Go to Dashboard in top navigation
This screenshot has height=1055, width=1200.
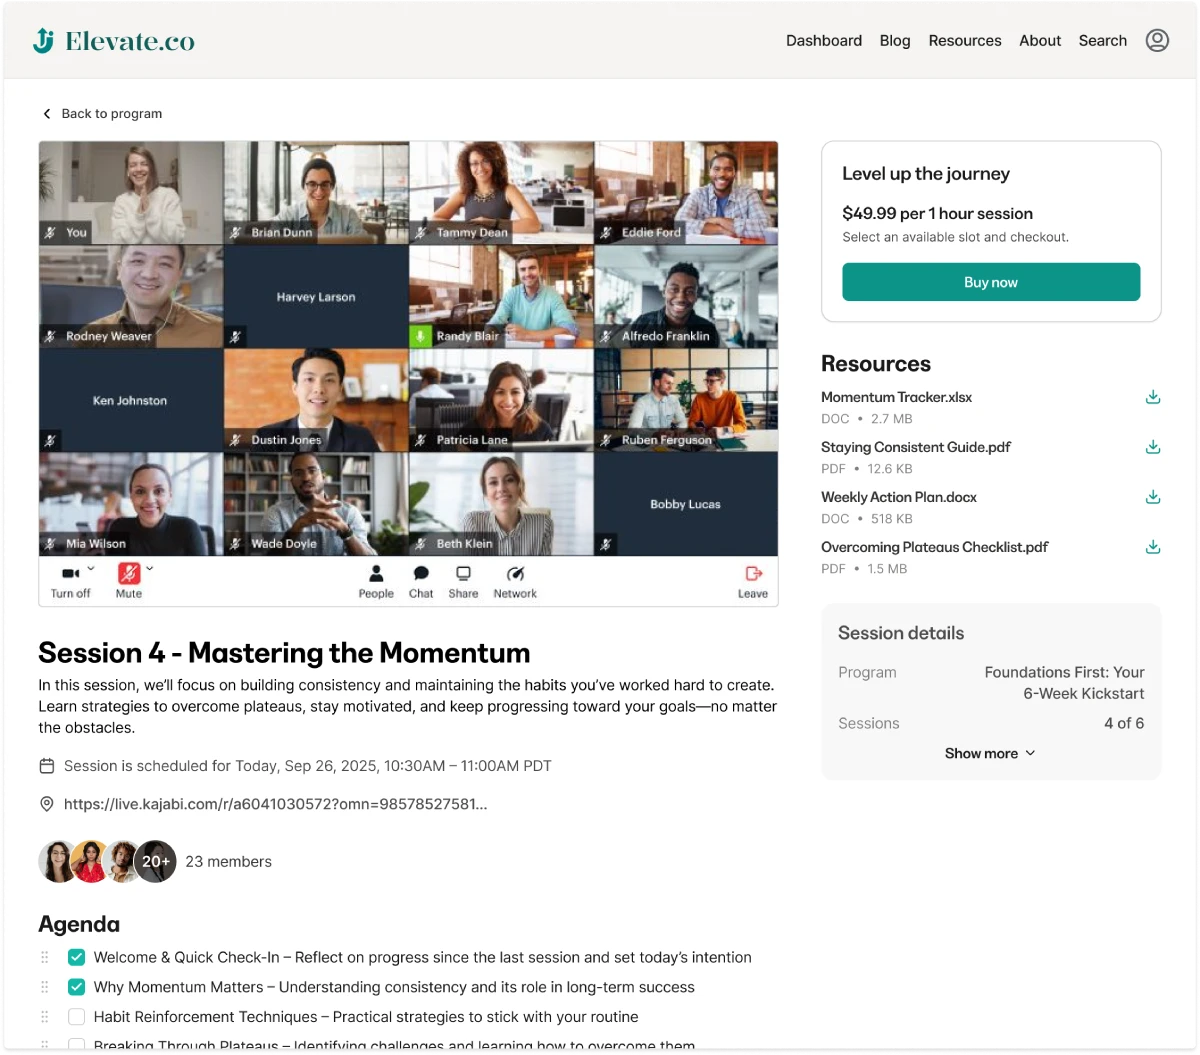[x=824, y=40]
